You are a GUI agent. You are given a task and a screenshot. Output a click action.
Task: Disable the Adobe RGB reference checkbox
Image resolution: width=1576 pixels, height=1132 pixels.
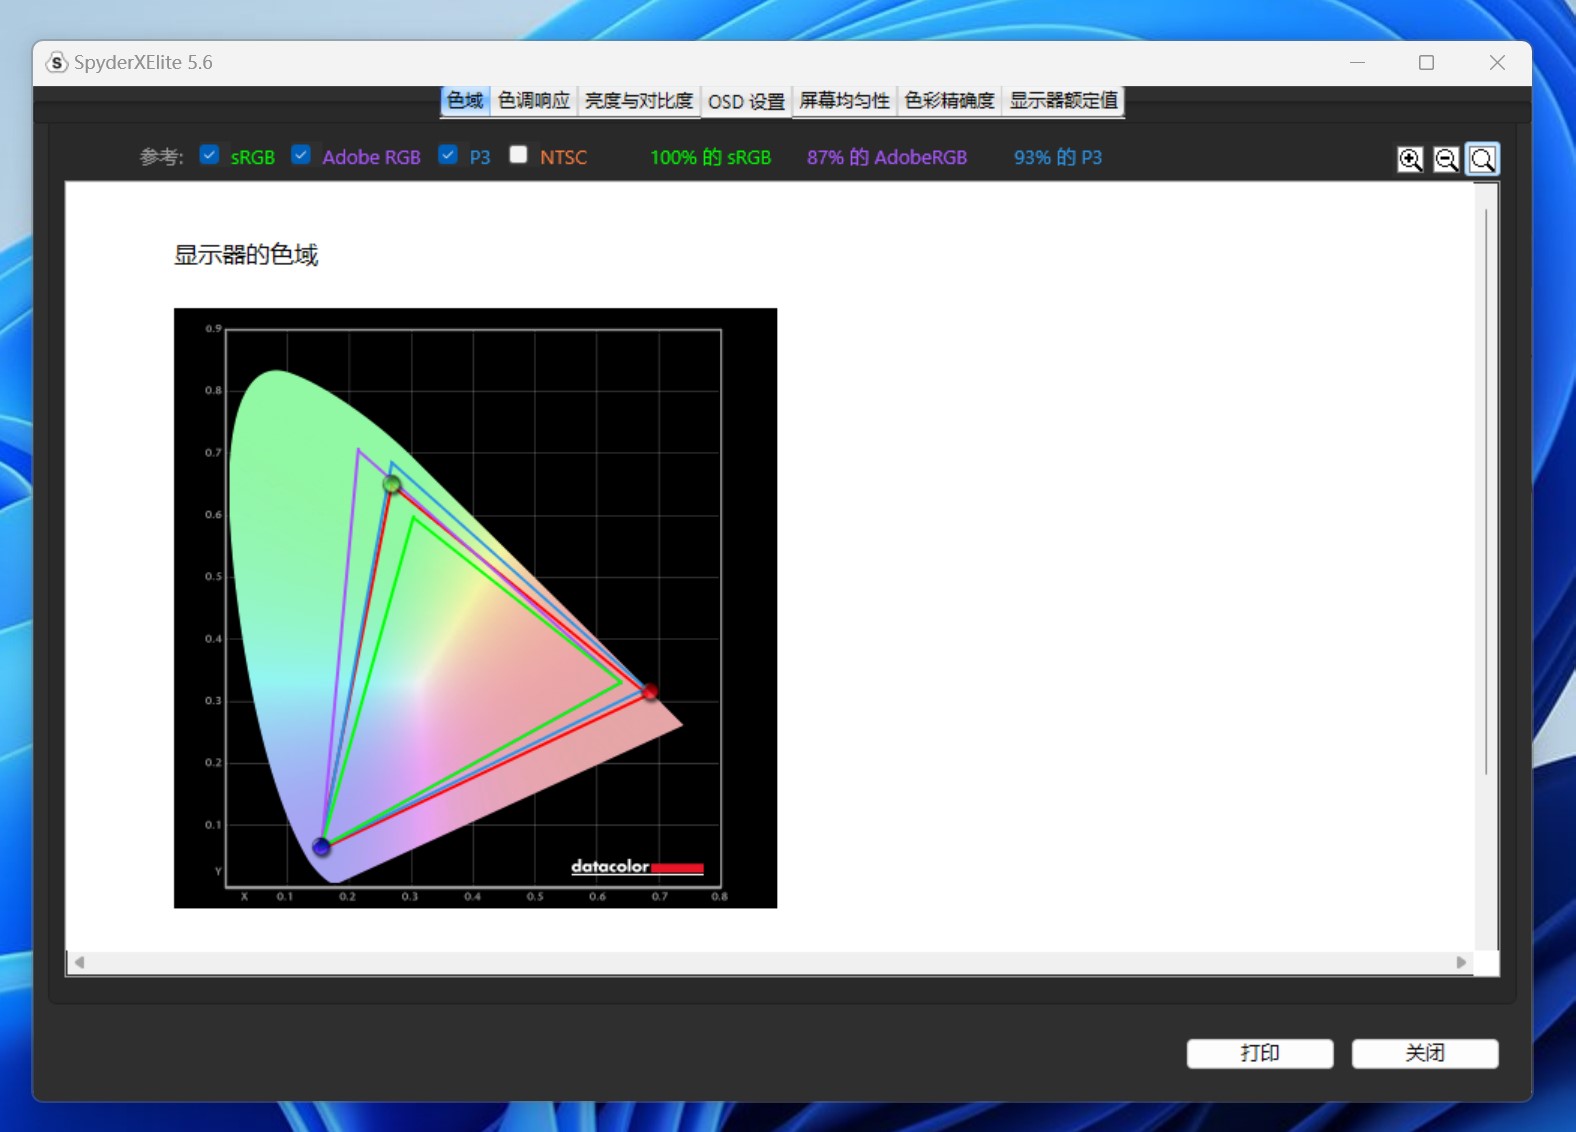[x=301, y=155]
